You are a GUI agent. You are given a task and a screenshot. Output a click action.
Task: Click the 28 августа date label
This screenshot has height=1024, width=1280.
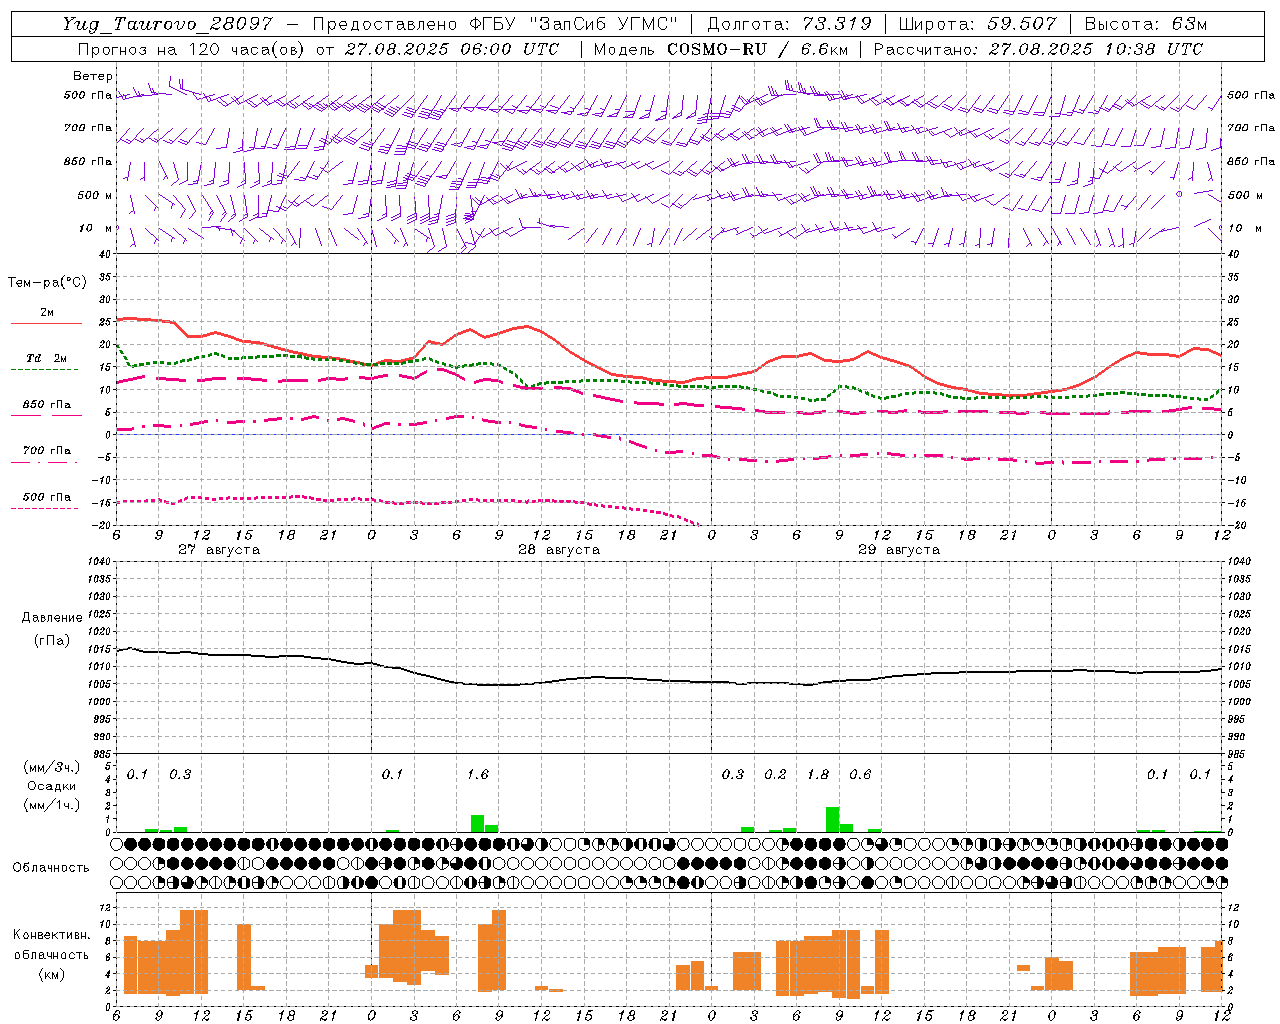[x=559, y=550]
